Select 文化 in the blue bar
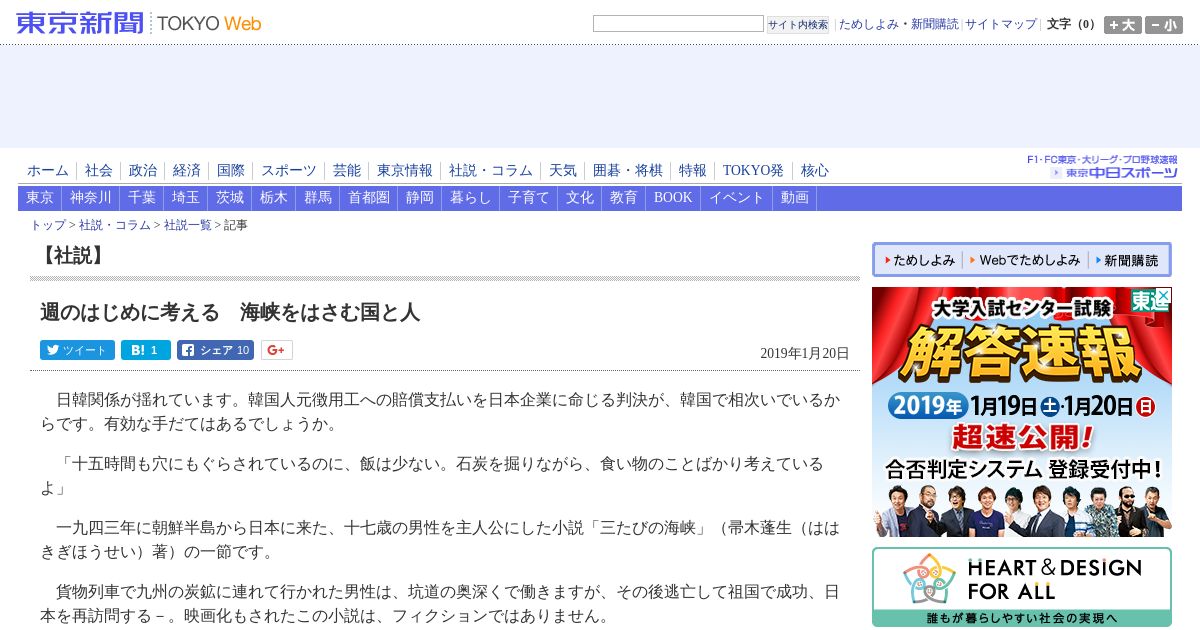This screenshot has width=1200, height=630. coord(580,198)
